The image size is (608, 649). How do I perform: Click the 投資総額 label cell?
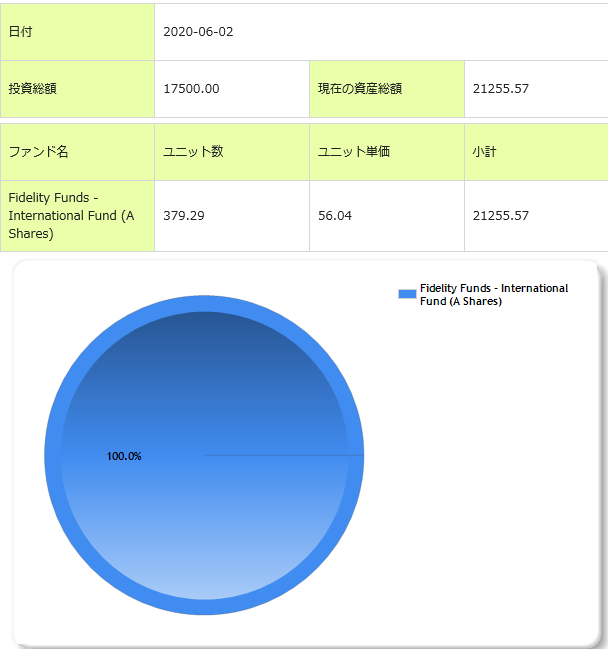coord(32,89)
